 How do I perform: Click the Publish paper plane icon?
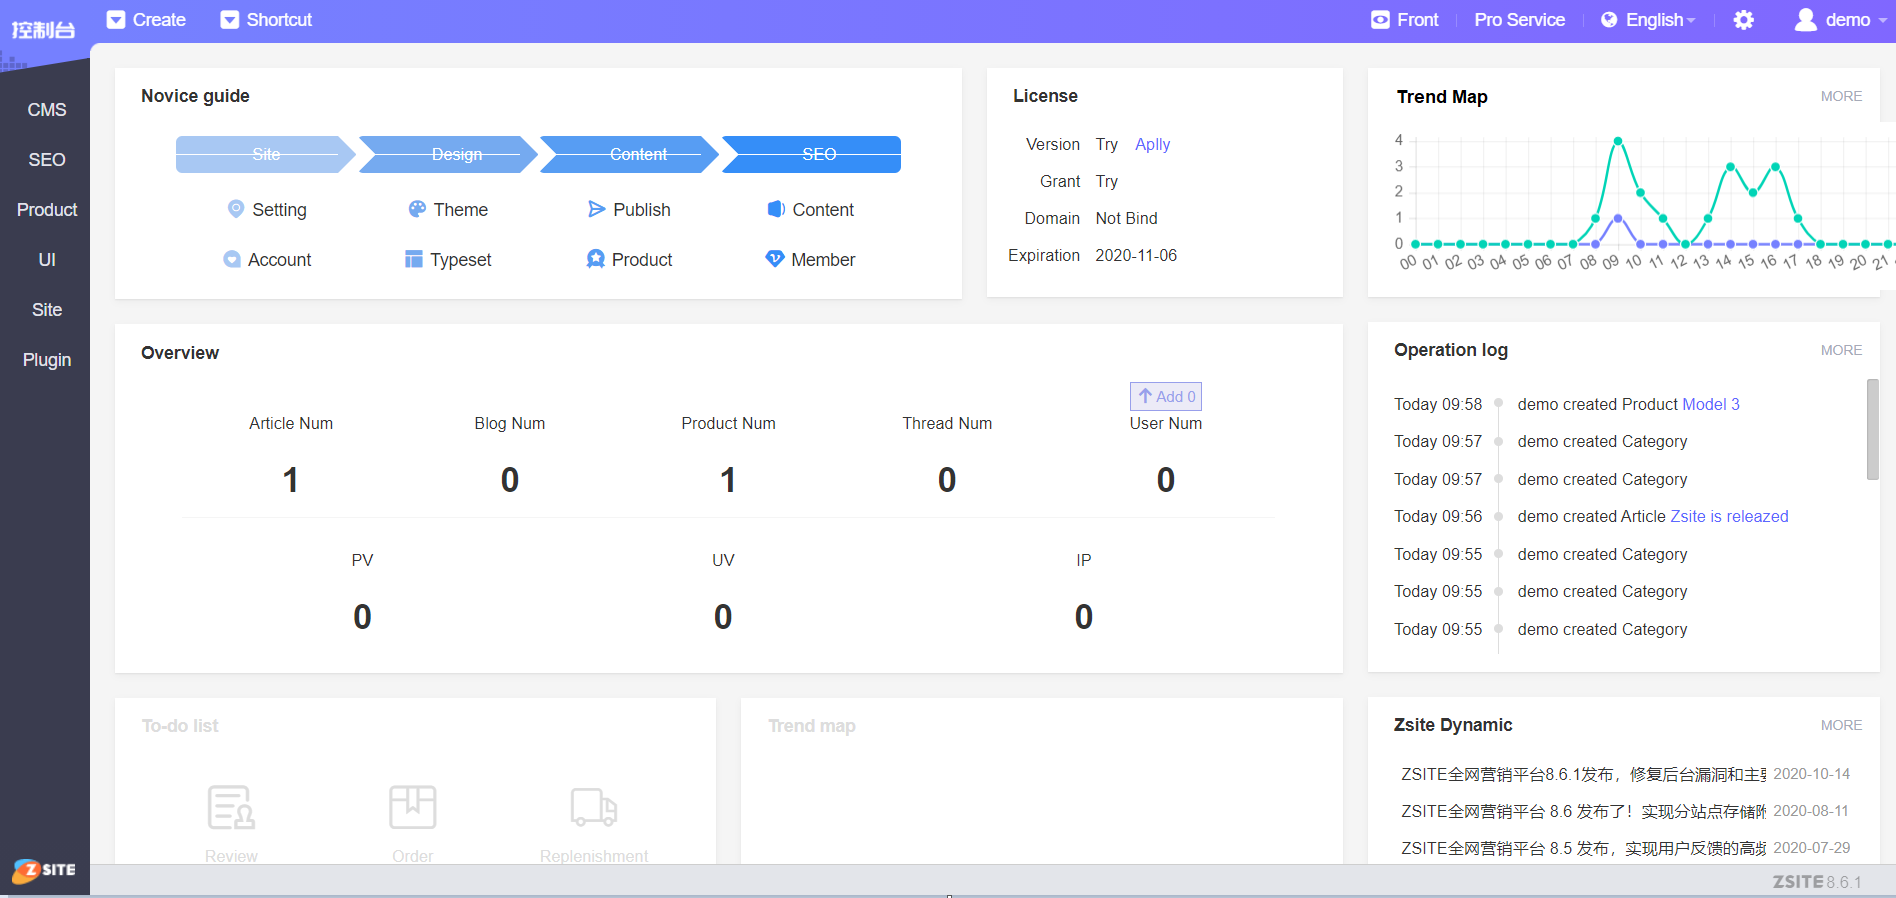[597, 209]
